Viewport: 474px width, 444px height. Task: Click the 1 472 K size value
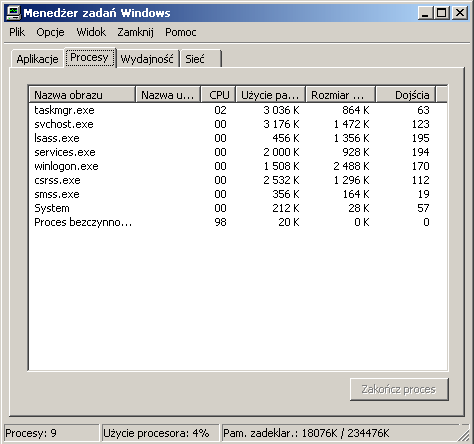351,124
